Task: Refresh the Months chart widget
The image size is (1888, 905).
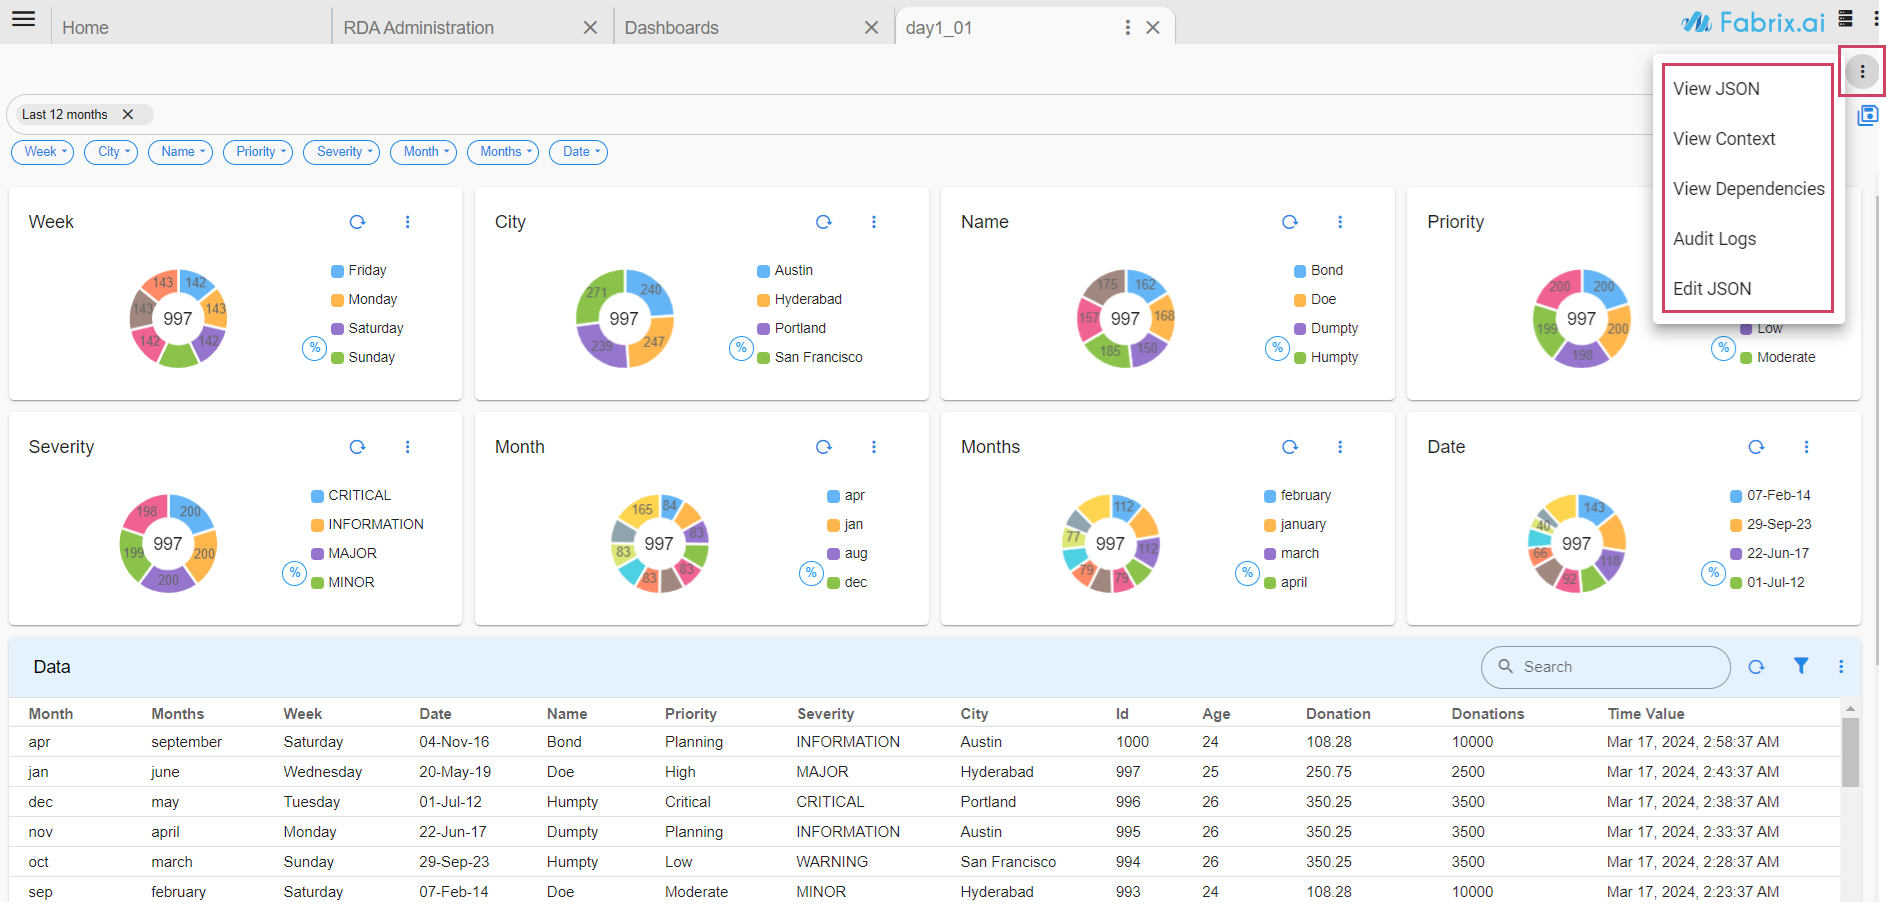Action: 1290,447
